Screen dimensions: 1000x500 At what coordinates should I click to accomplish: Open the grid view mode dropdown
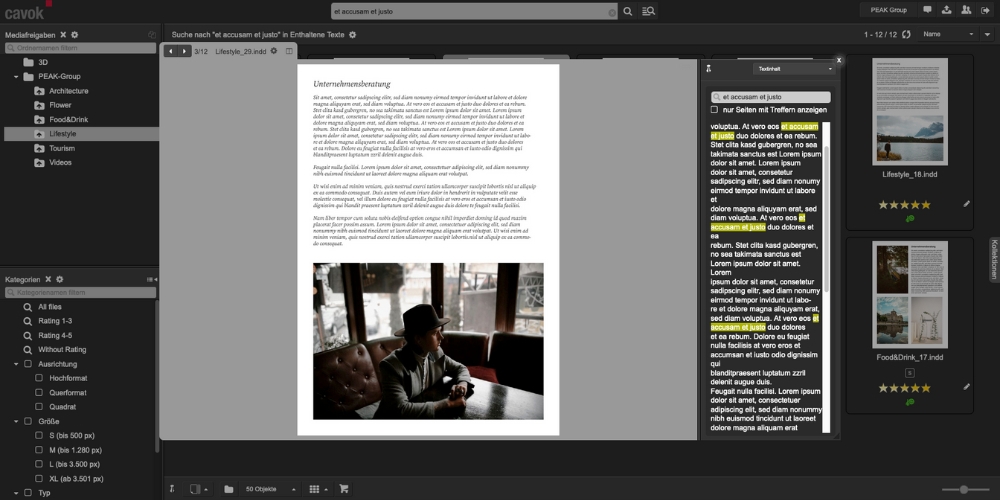[317, 489]
